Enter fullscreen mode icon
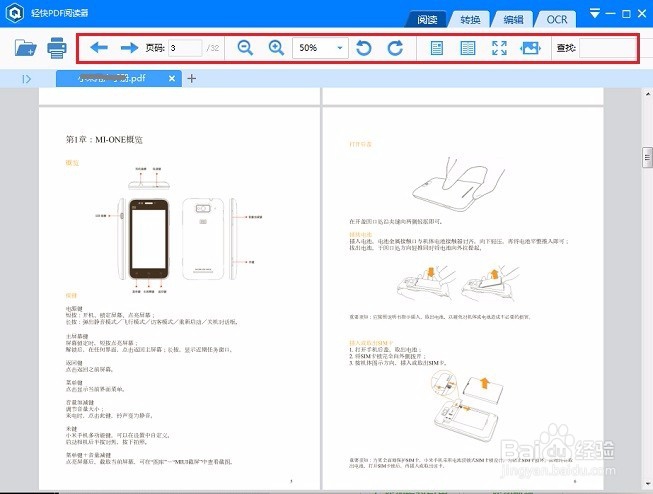This screenshot has width=653, height=494. tap(499, 48)
